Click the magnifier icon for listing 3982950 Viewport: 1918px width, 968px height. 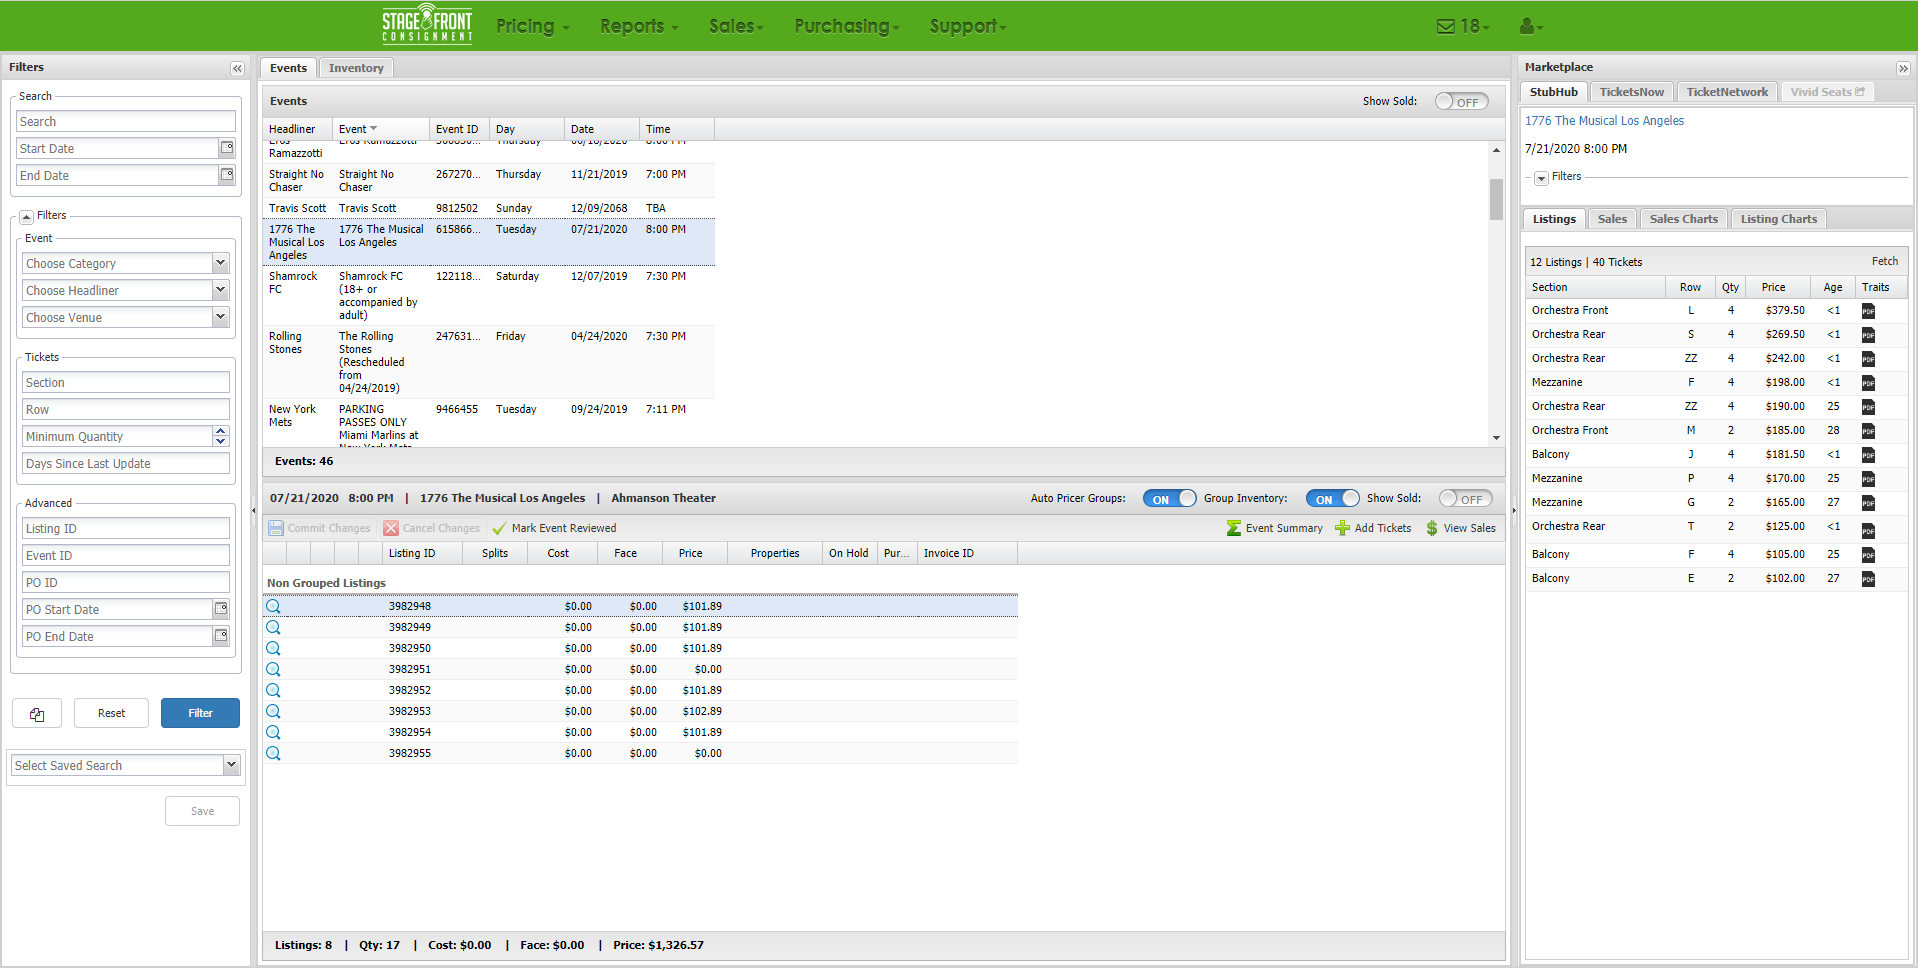pyautogui.click(x=273, y=648)
